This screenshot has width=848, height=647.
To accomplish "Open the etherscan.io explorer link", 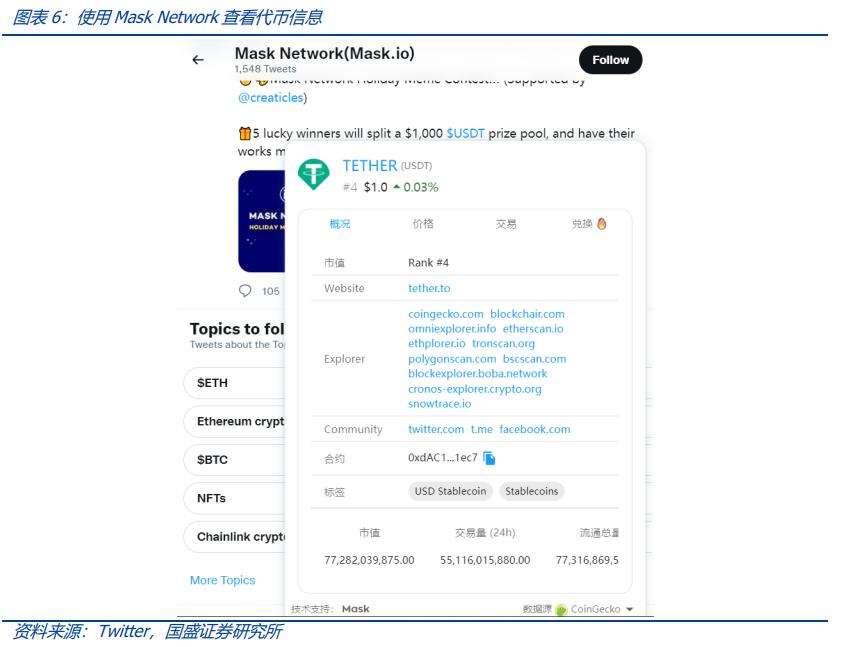I will pyautogui.click(x=533, y=329).
